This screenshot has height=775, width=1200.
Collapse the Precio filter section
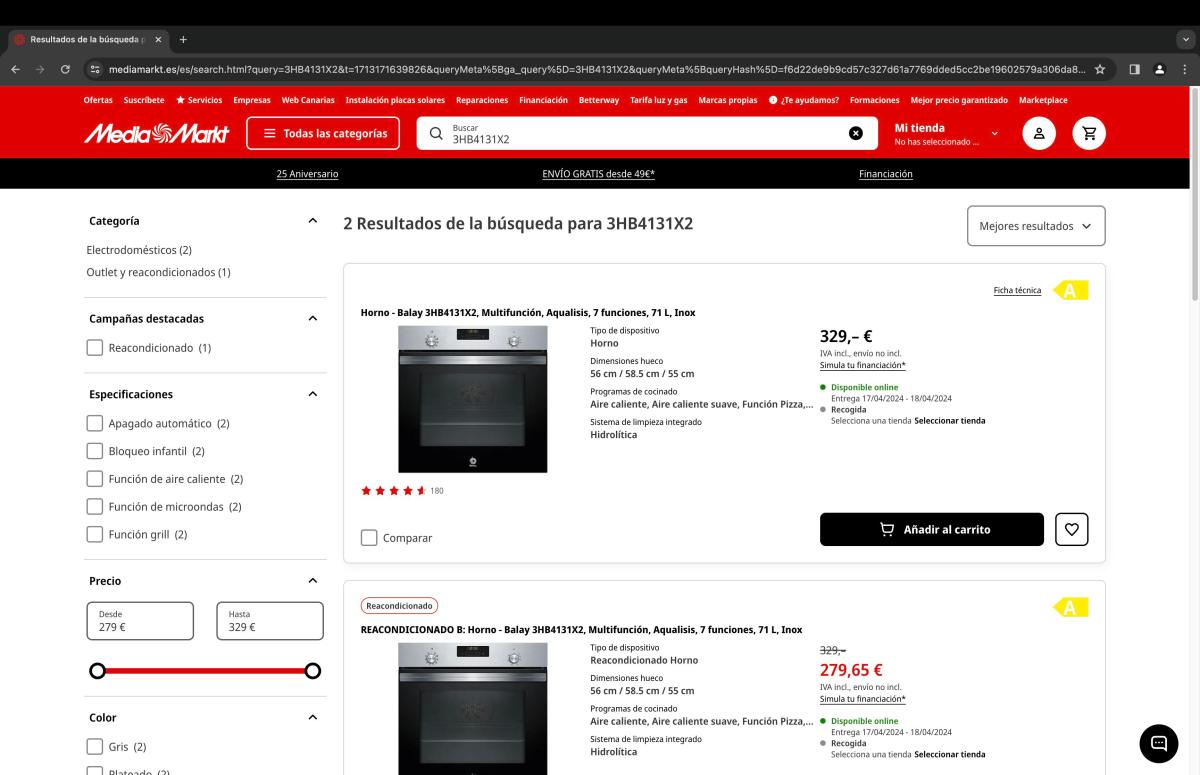coord(312,581)
